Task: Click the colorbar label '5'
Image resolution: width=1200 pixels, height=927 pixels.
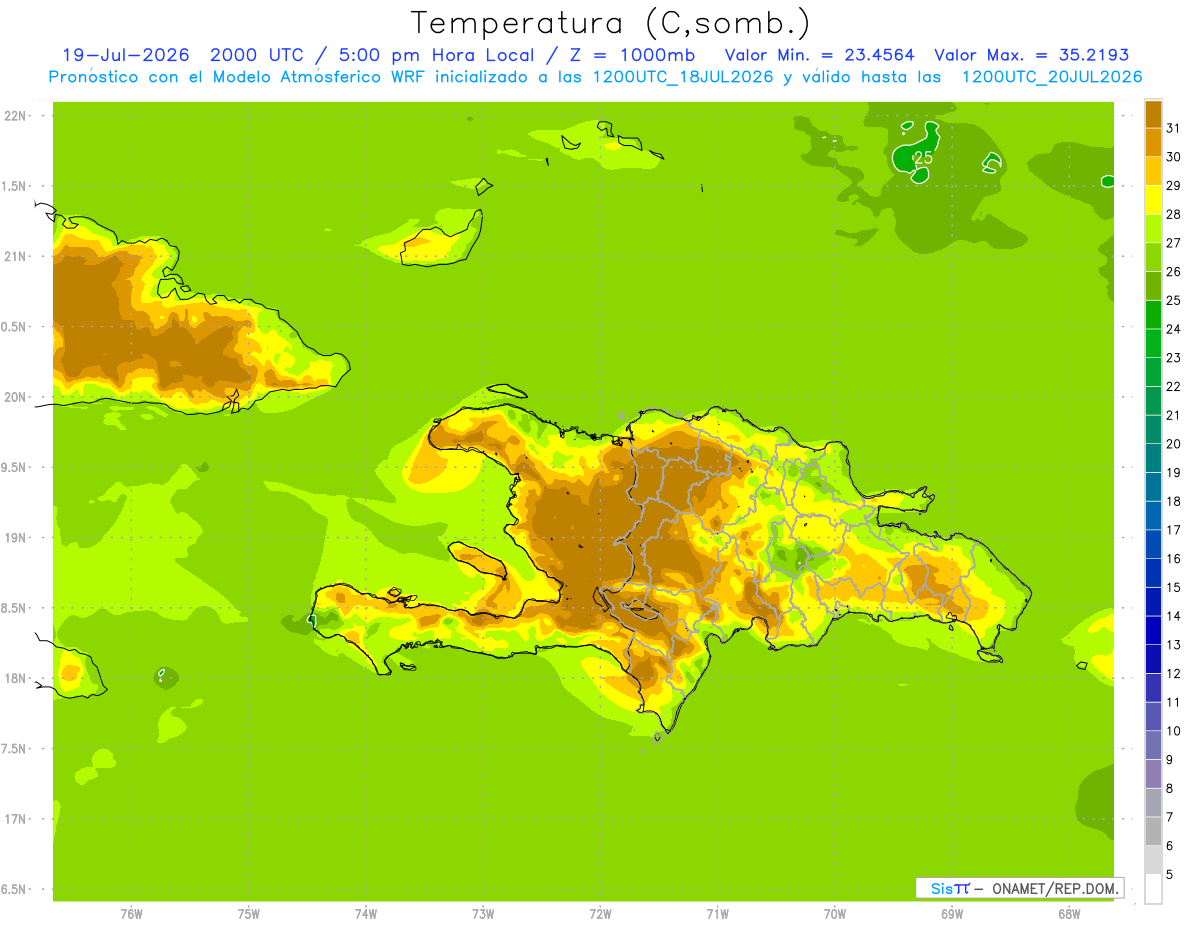Action: click(x=1170, y=875)
